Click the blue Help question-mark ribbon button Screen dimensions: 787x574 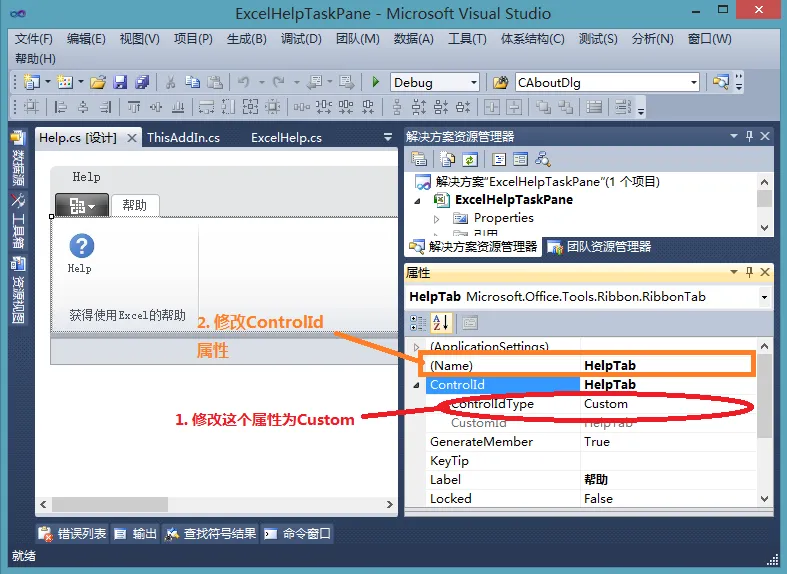(81, 246)
